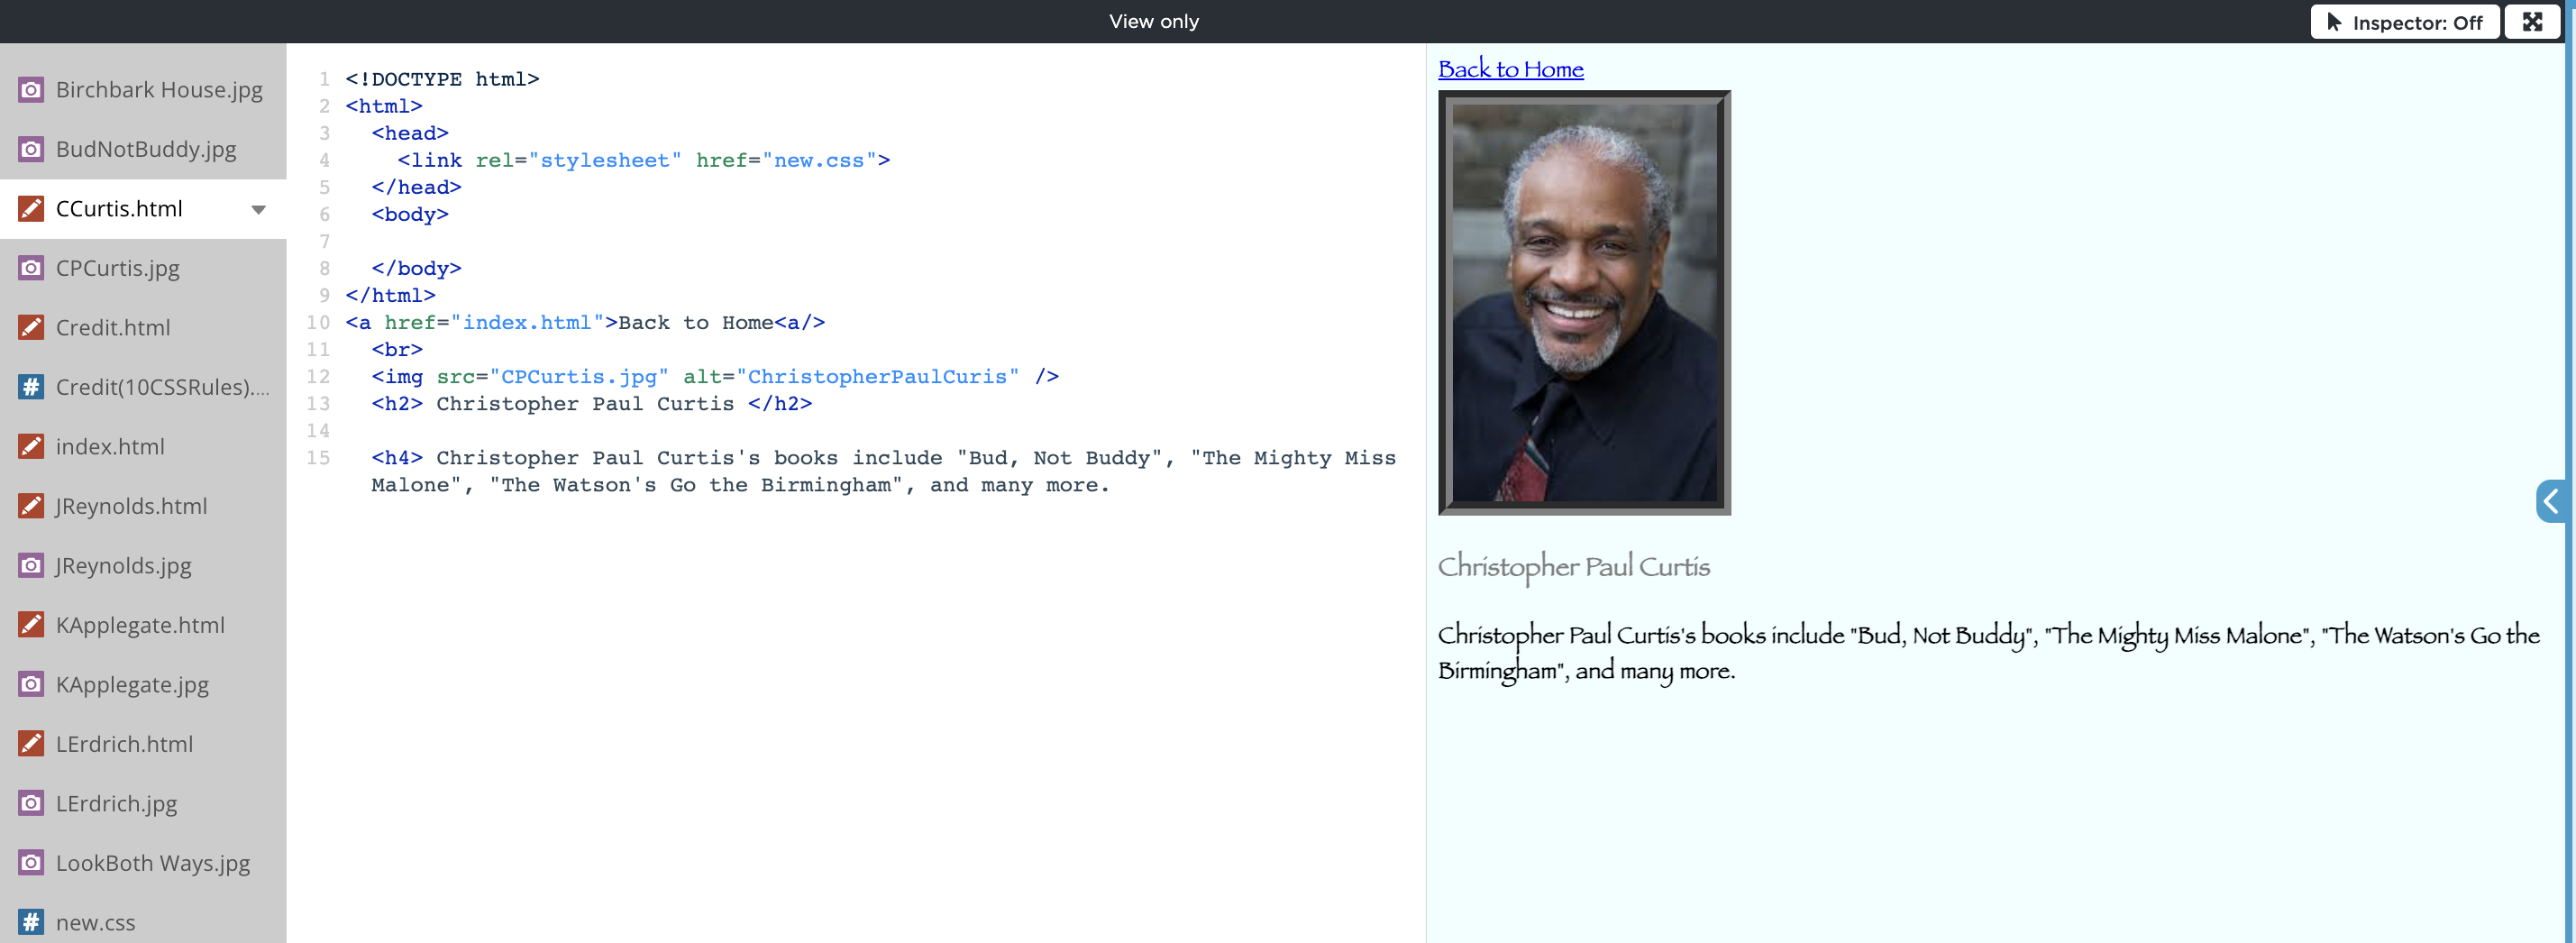The width and height of the screenshot is (2576, 943).
Task: Switch to JReynolds.html file
Action: point(131,506)
